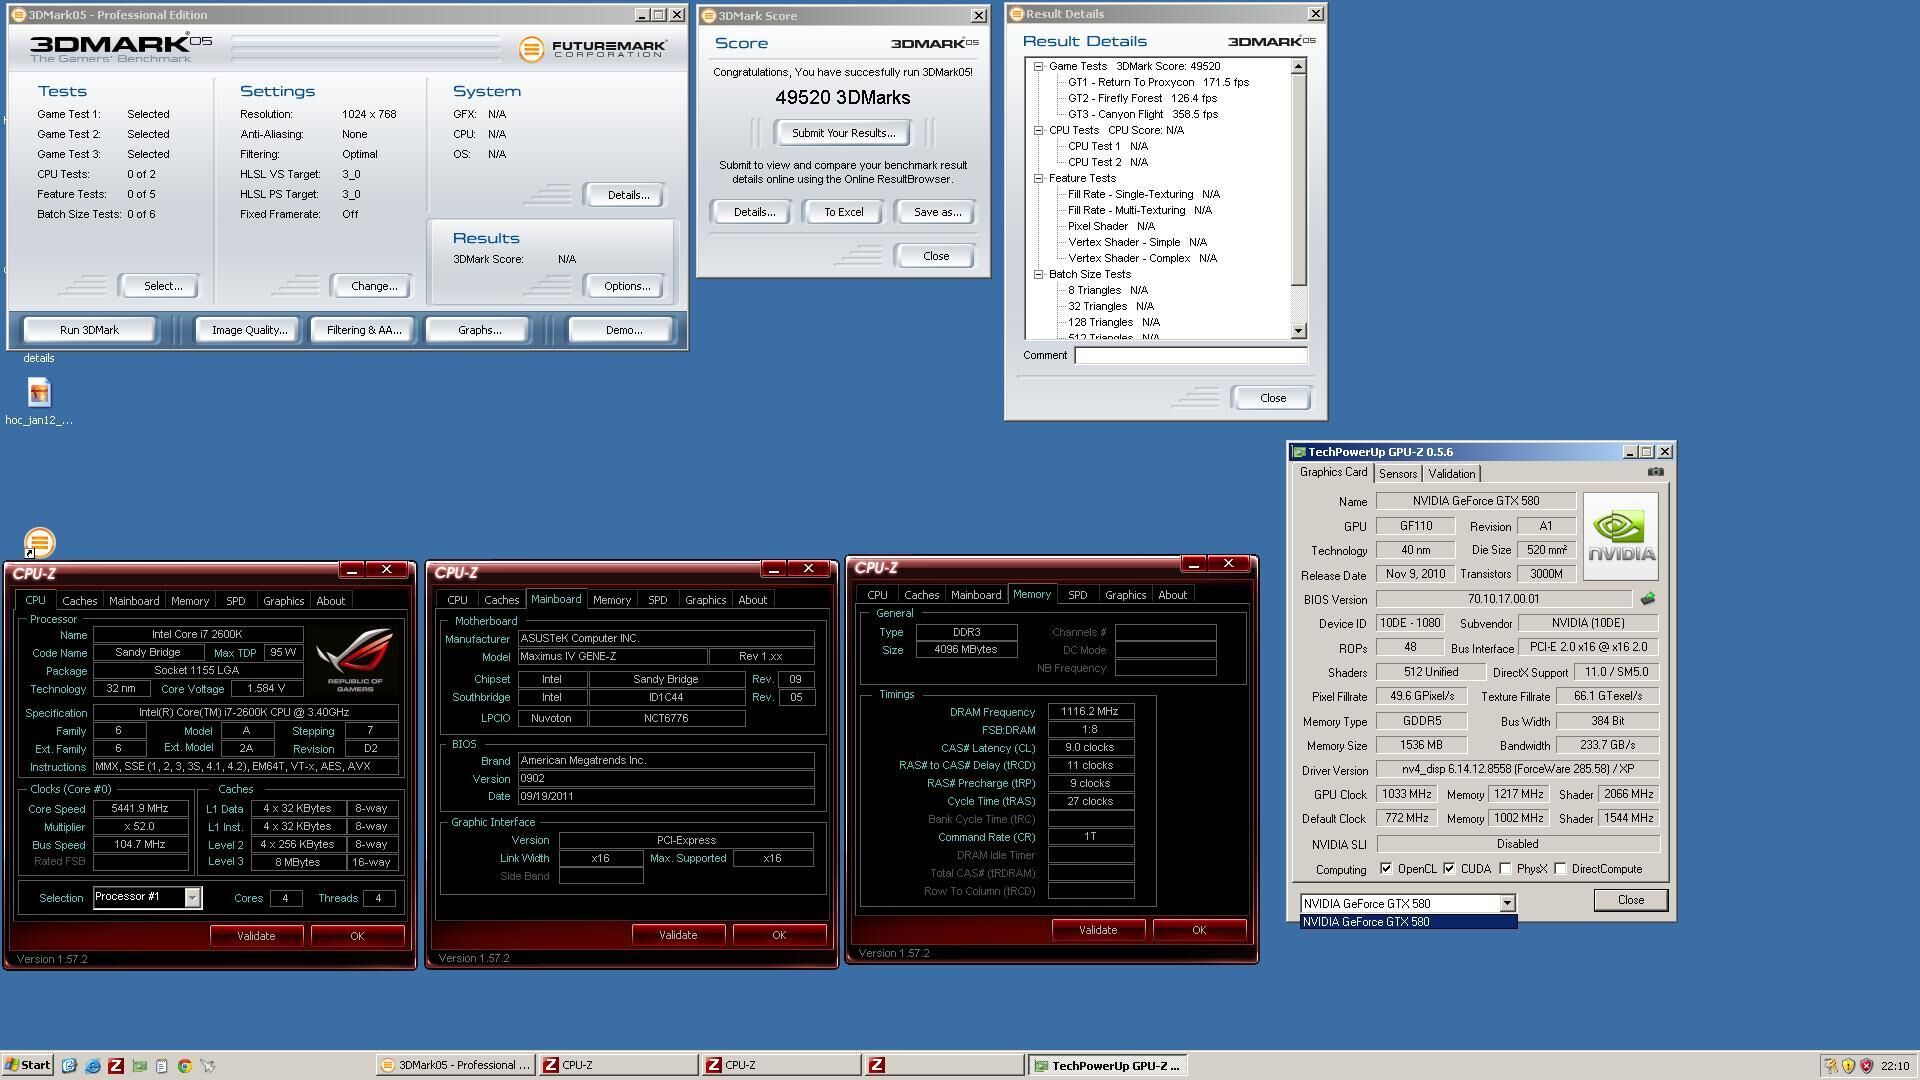This screenshot has width=1920, height=1080.
Task: Open the Sensors tab in GPU-Z
Action: (x=1397, y=474)
